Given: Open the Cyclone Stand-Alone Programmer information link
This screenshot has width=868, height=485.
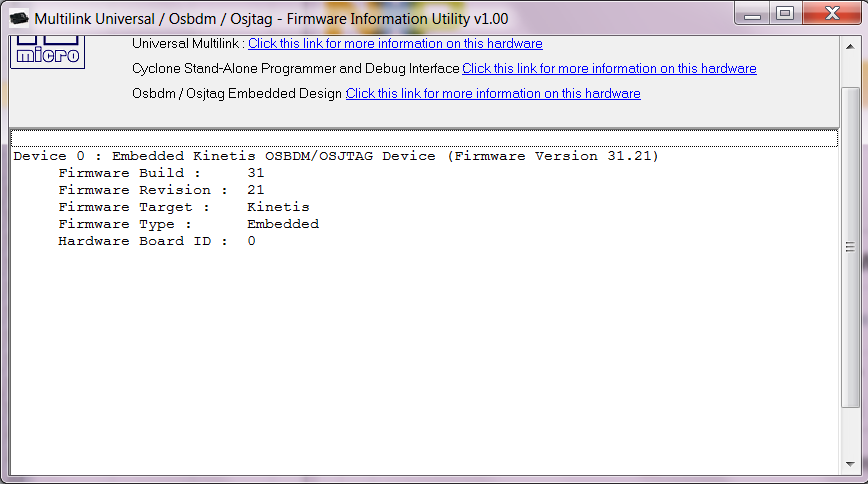Looking at the screenshot, I should point(609,69).
